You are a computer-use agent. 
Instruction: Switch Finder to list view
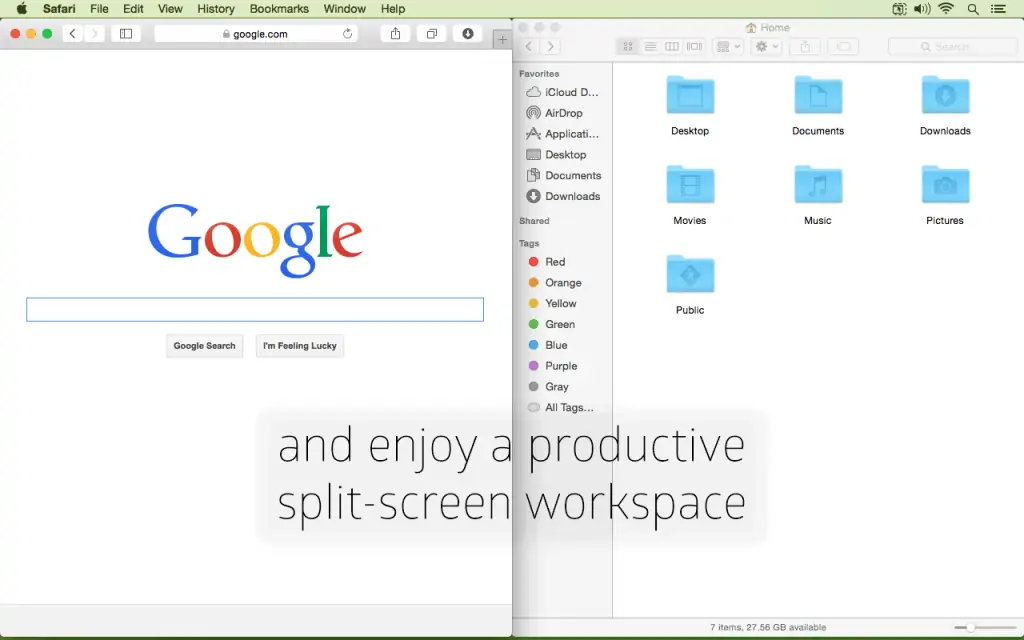point(650,46)
